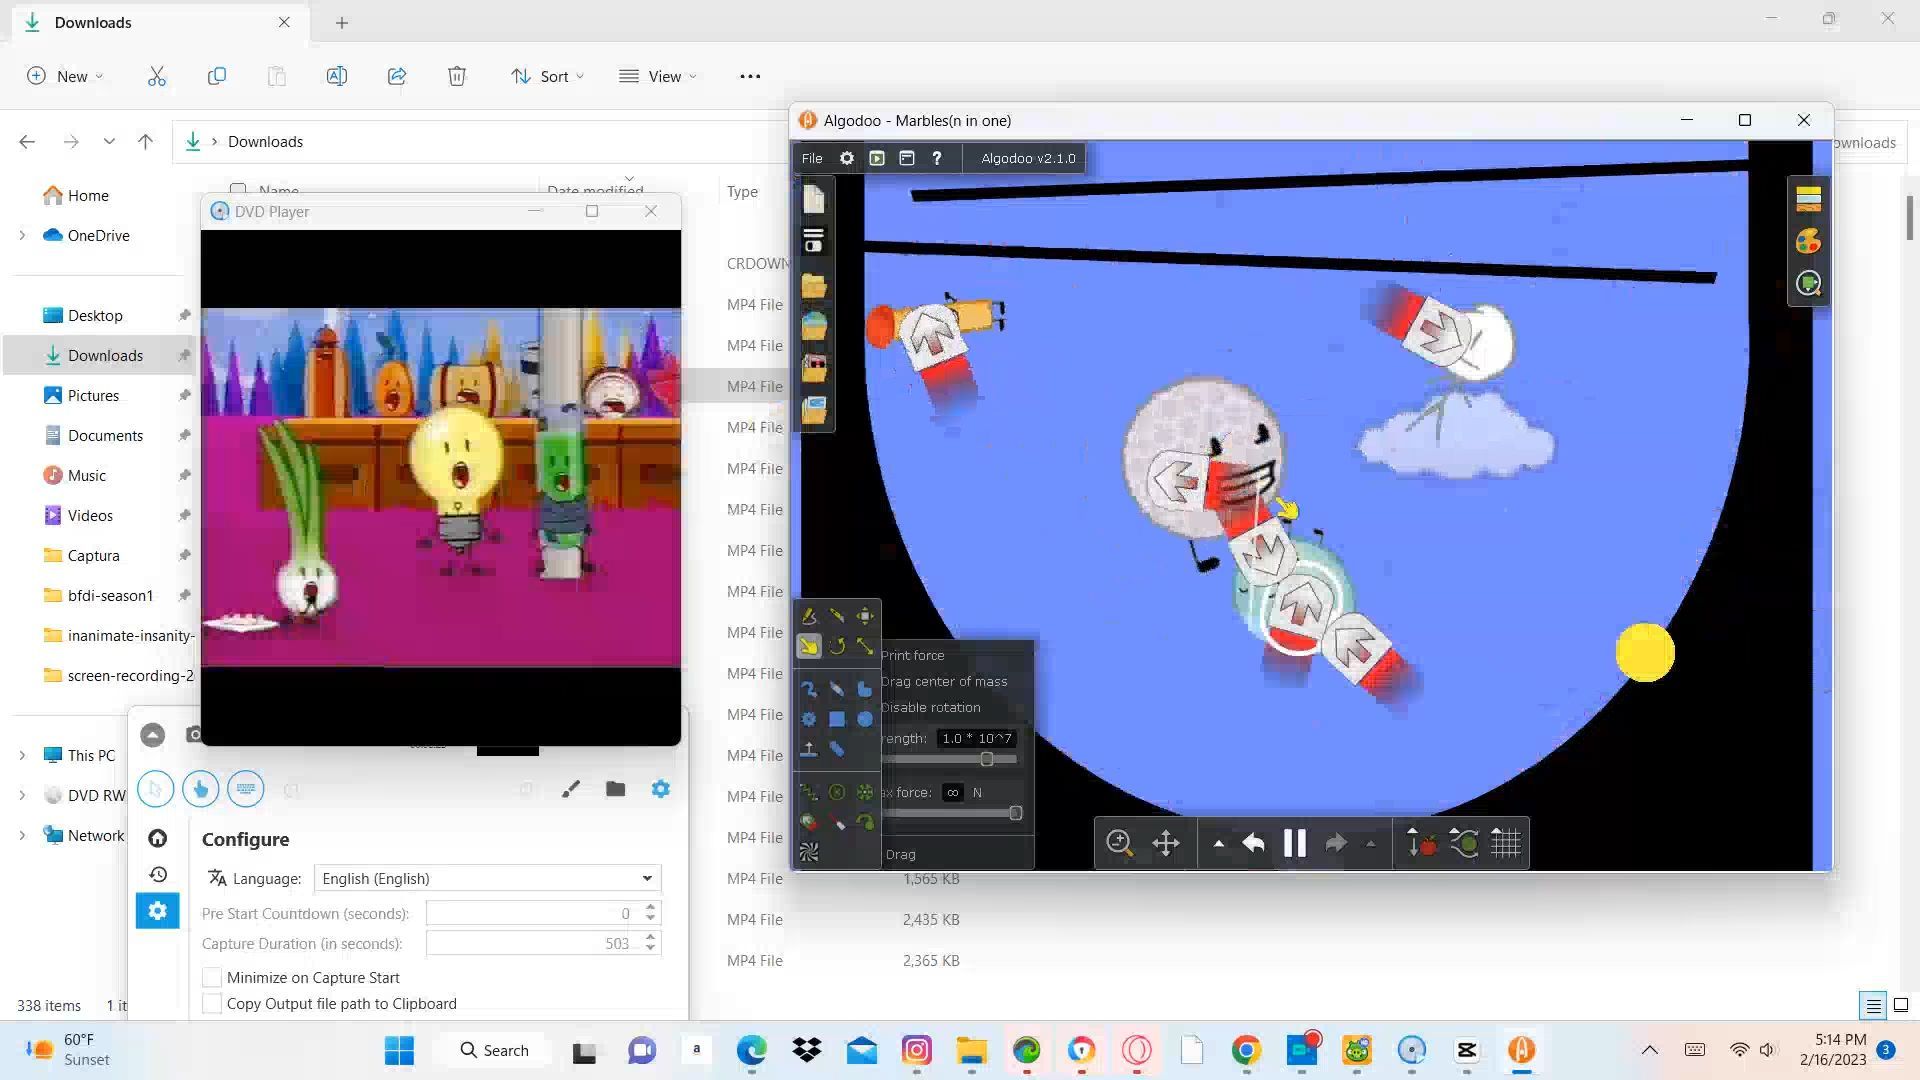This screenshot has width=1920, height=1080.
Task: Open the Sort dropdown in File Explorer
Action: [547, 76]
